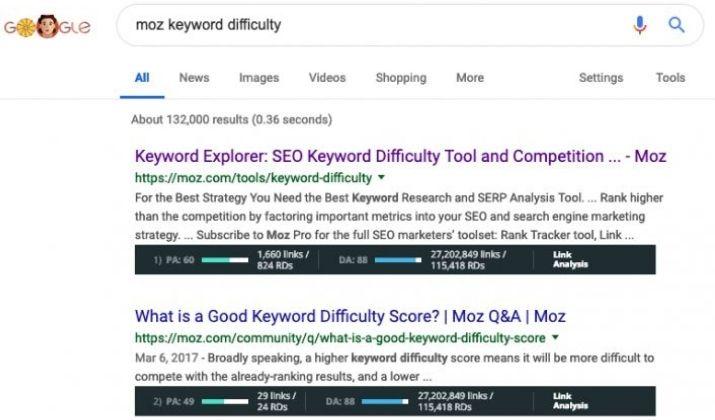The width and height of the screenshot is (715, 420).
Task: Click the DA: 88 bar on first result
Action: coord(398,260)
